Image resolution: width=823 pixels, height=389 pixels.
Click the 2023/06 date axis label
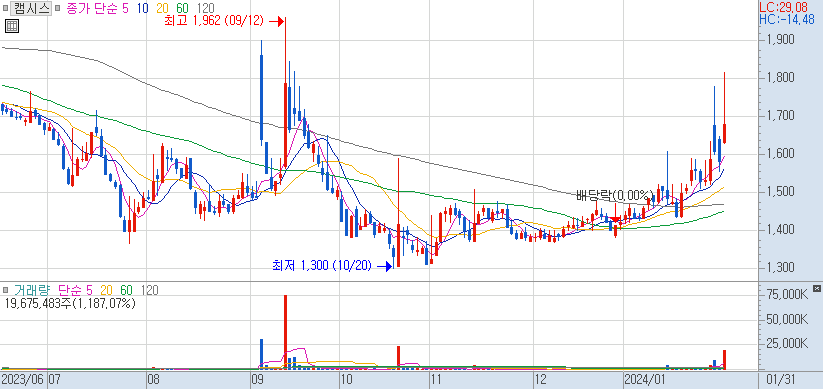click(23, 379)
